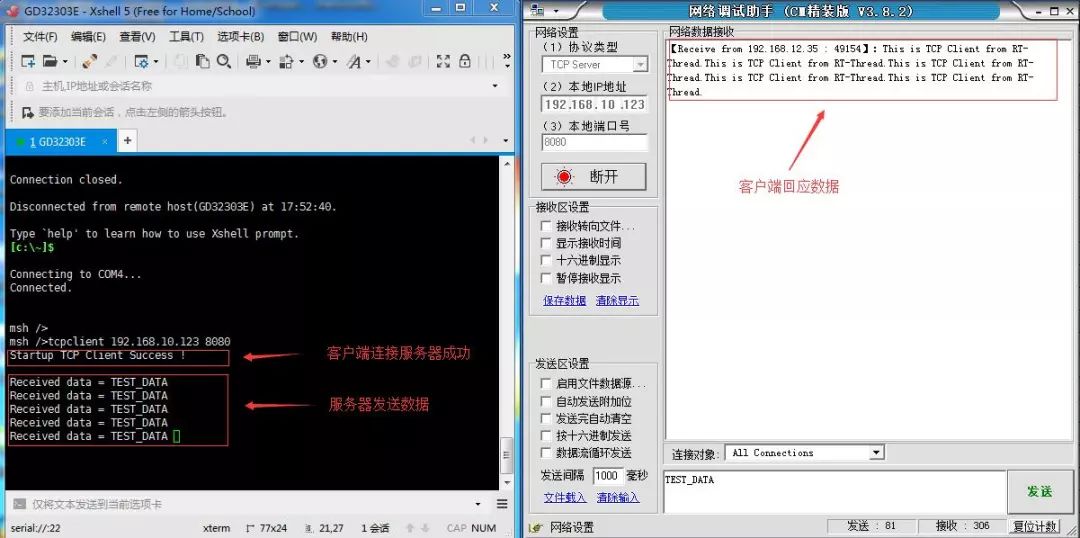Image resolution: width=1080 pixels, height=538 pixels.
Task: Open the 编辑(E) menu
Action: click(88, 37)
